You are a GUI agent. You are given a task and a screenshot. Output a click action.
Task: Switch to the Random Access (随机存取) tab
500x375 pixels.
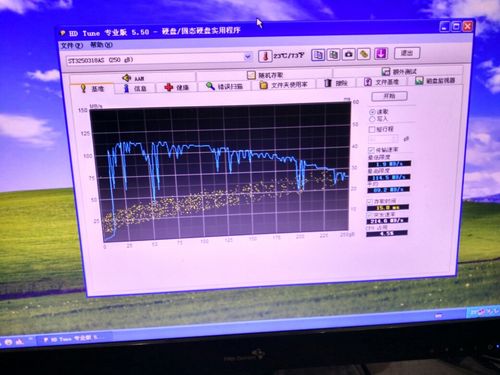265,75
